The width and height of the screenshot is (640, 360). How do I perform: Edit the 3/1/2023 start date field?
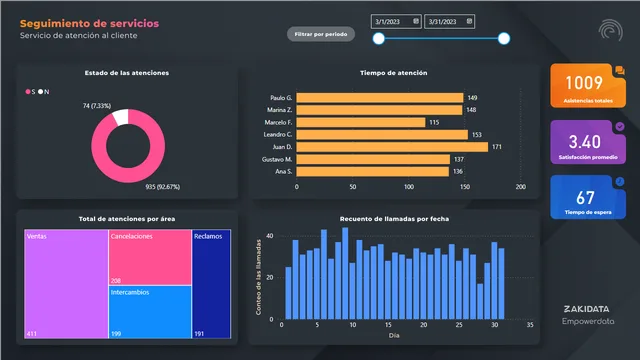tap(396, 22)
